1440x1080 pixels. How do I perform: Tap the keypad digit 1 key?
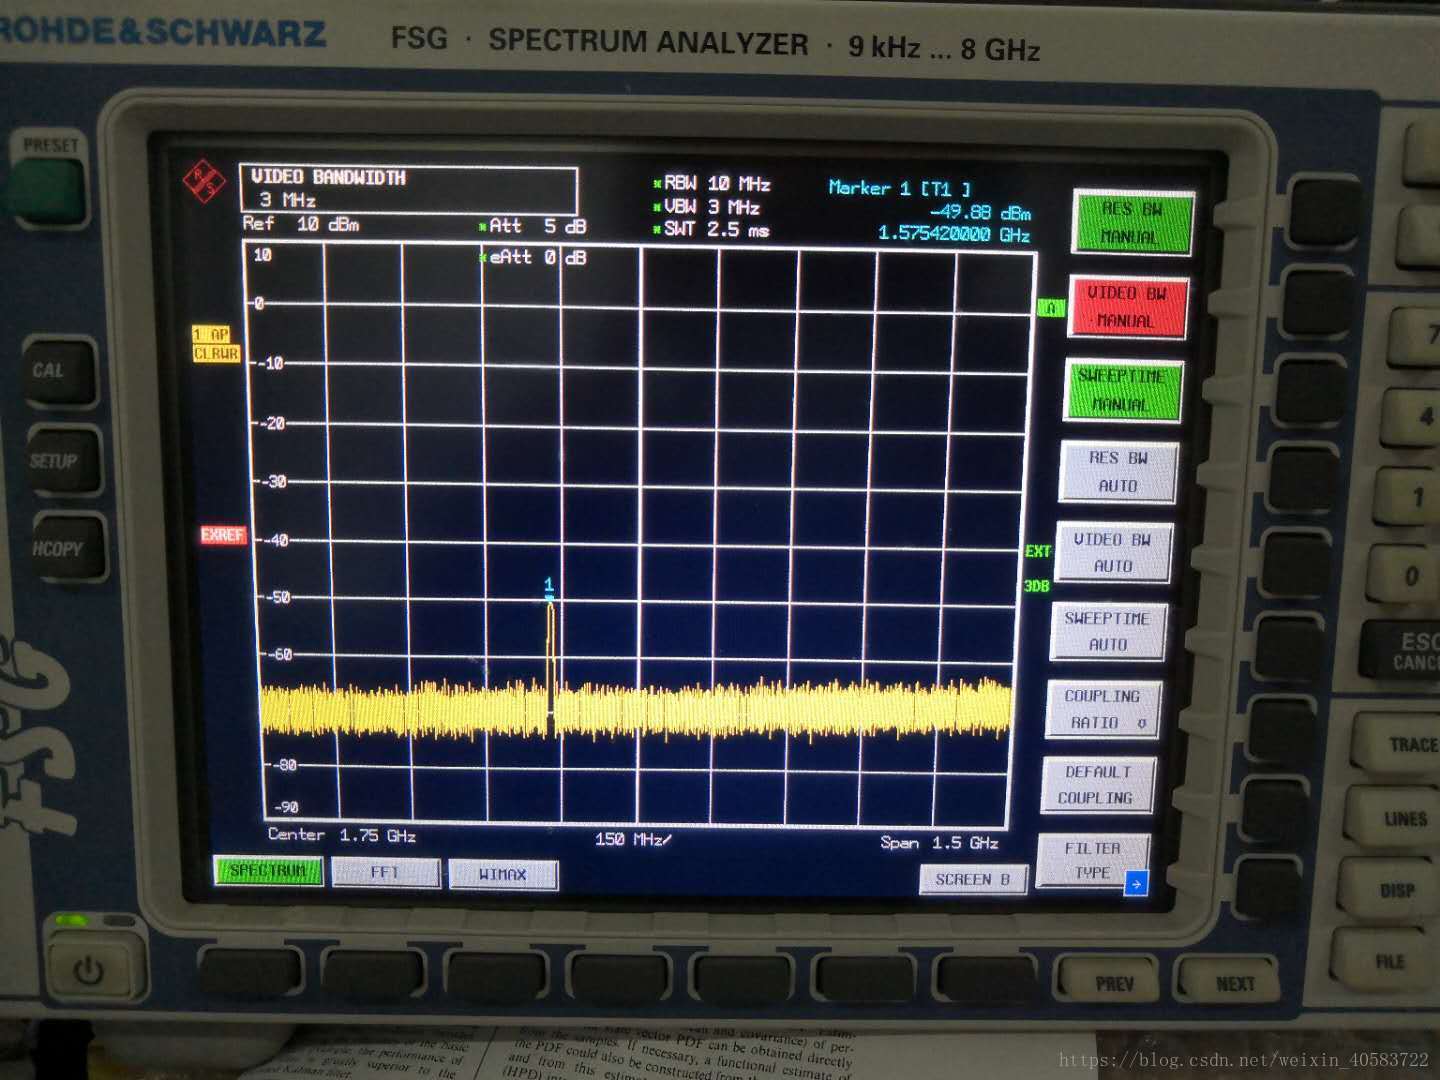1407,497
